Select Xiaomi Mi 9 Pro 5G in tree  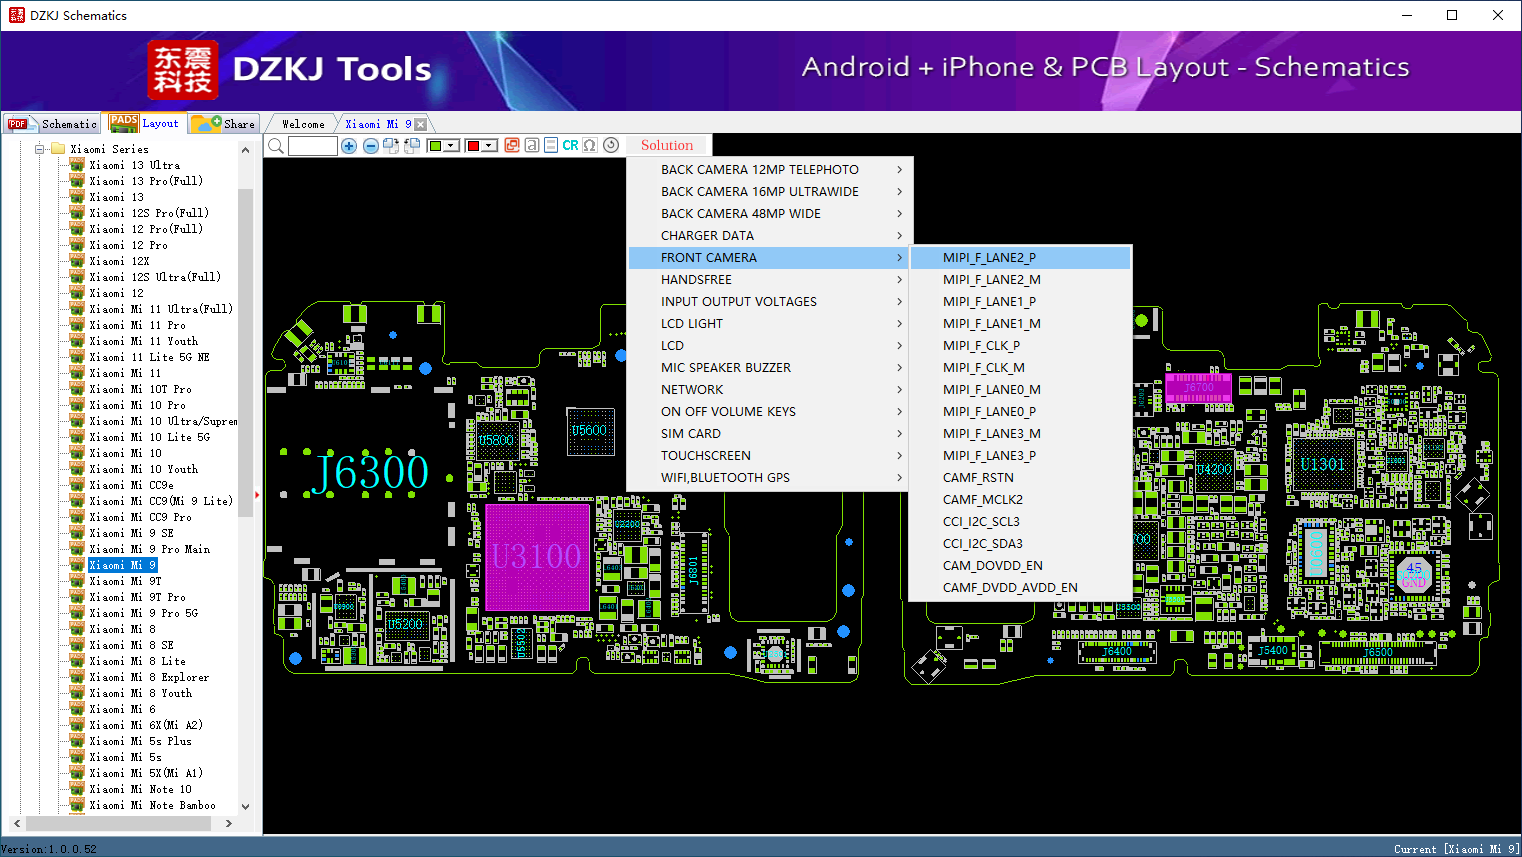pos(143,613)
